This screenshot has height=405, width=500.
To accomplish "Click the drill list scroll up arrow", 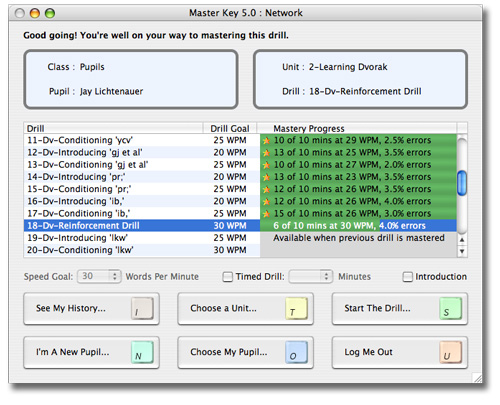I will pyautogui.click(x=462, y=240).
